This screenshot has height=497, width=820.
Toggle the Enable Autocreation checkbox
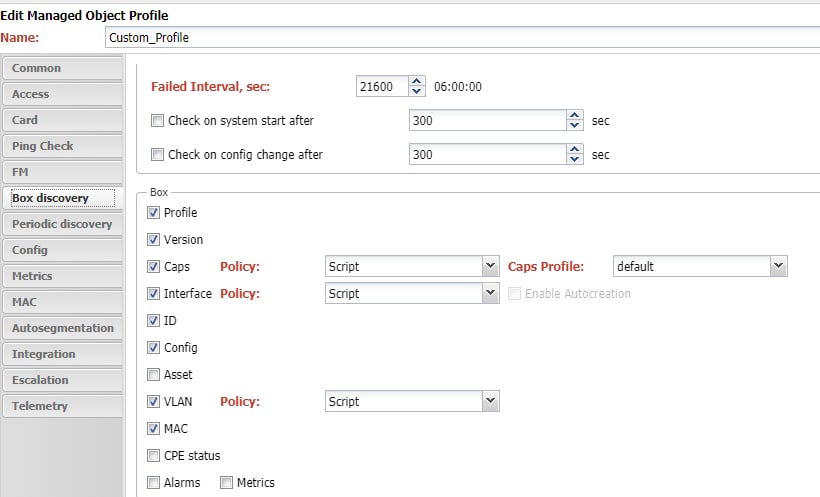tap(515, 293)
